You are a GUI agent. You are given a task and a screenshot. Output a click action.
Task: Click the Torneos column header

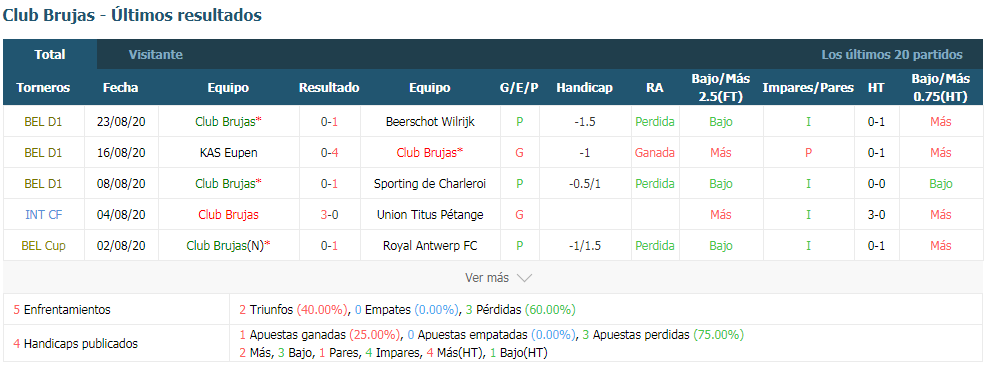point(43,88)
